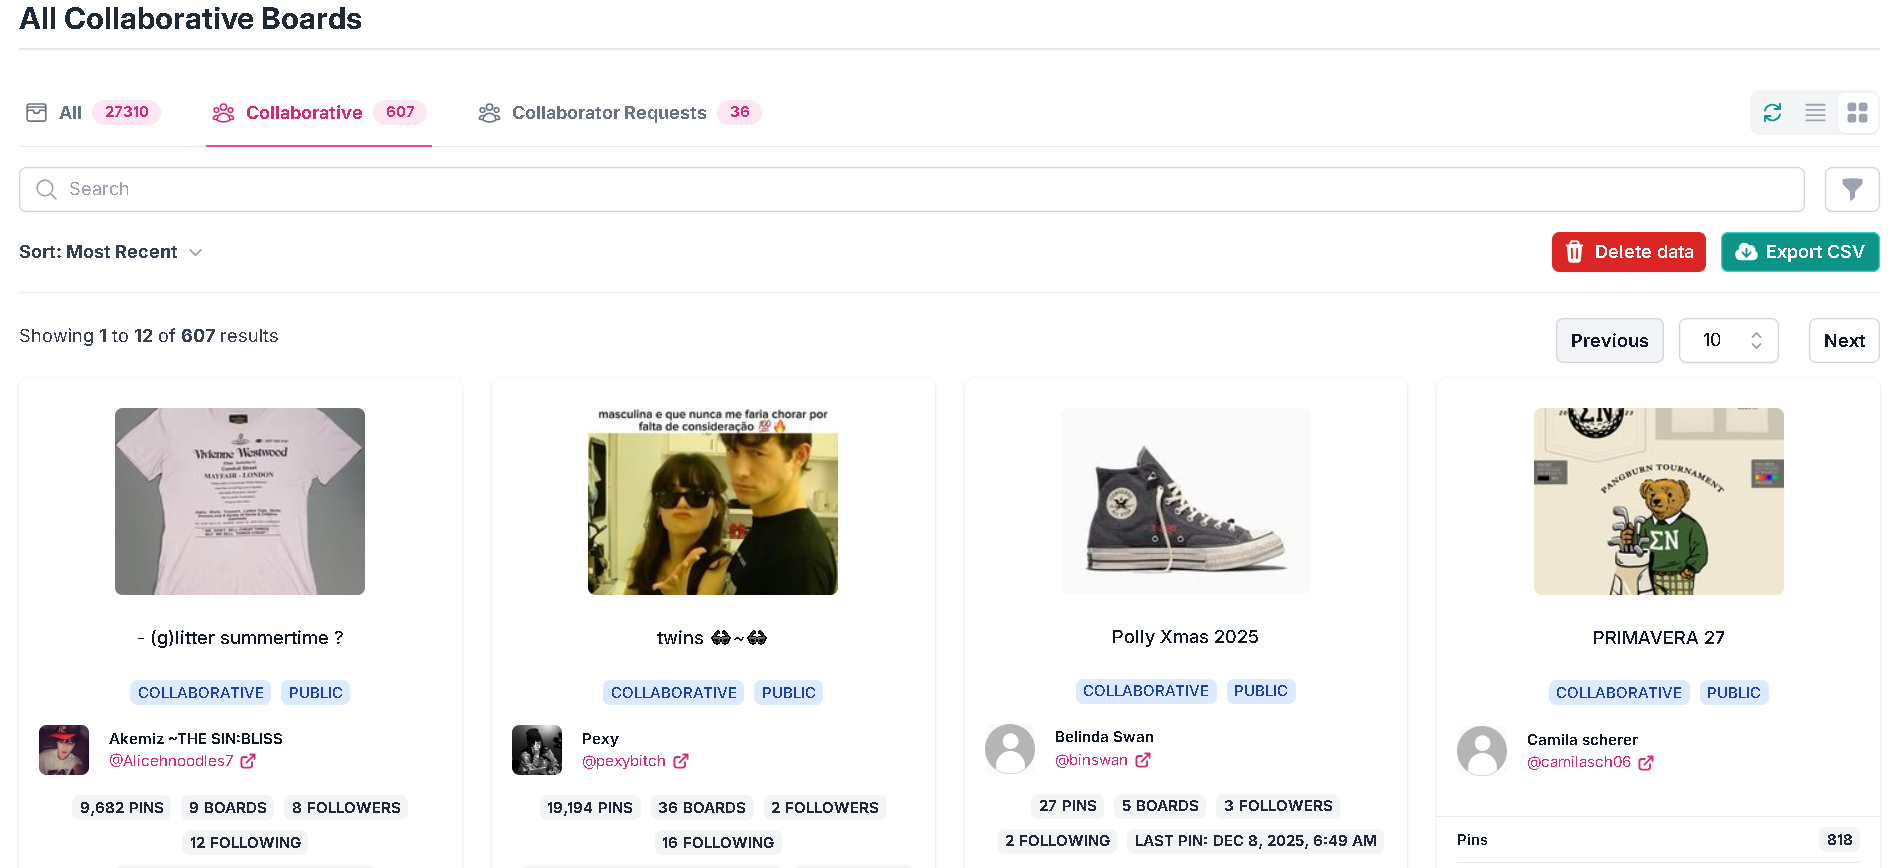Click the PUBLIC tag on PRIMAVERA 27
This screenshot has height=868, width=1896.
(x=1734, y=693)
